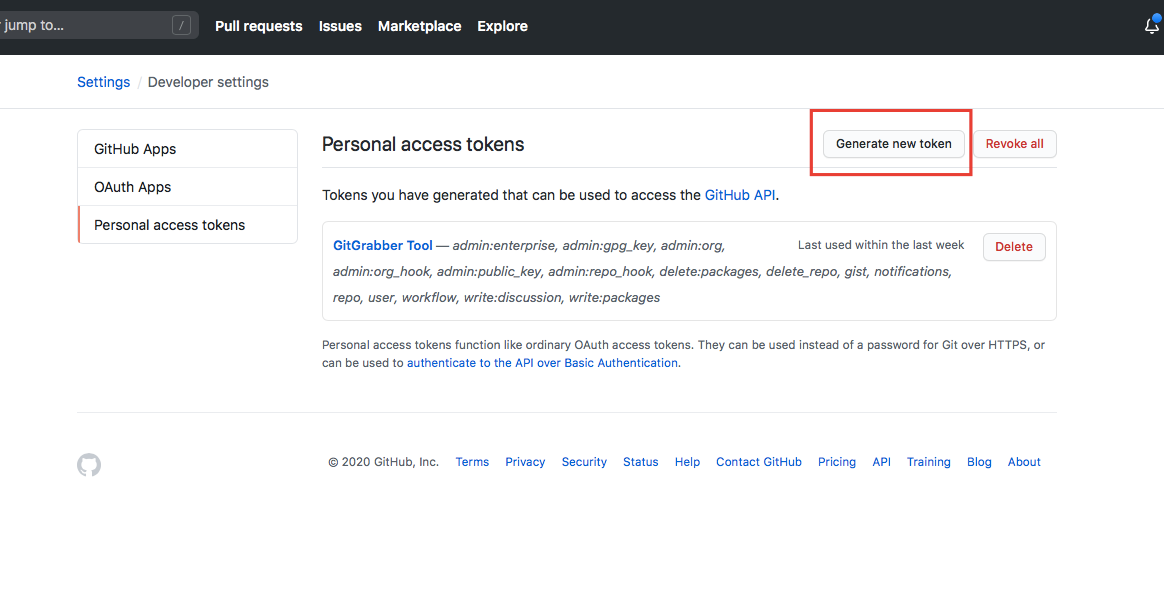
Task: Open the Marketplace menu item
Action: (x=419, y=26)
